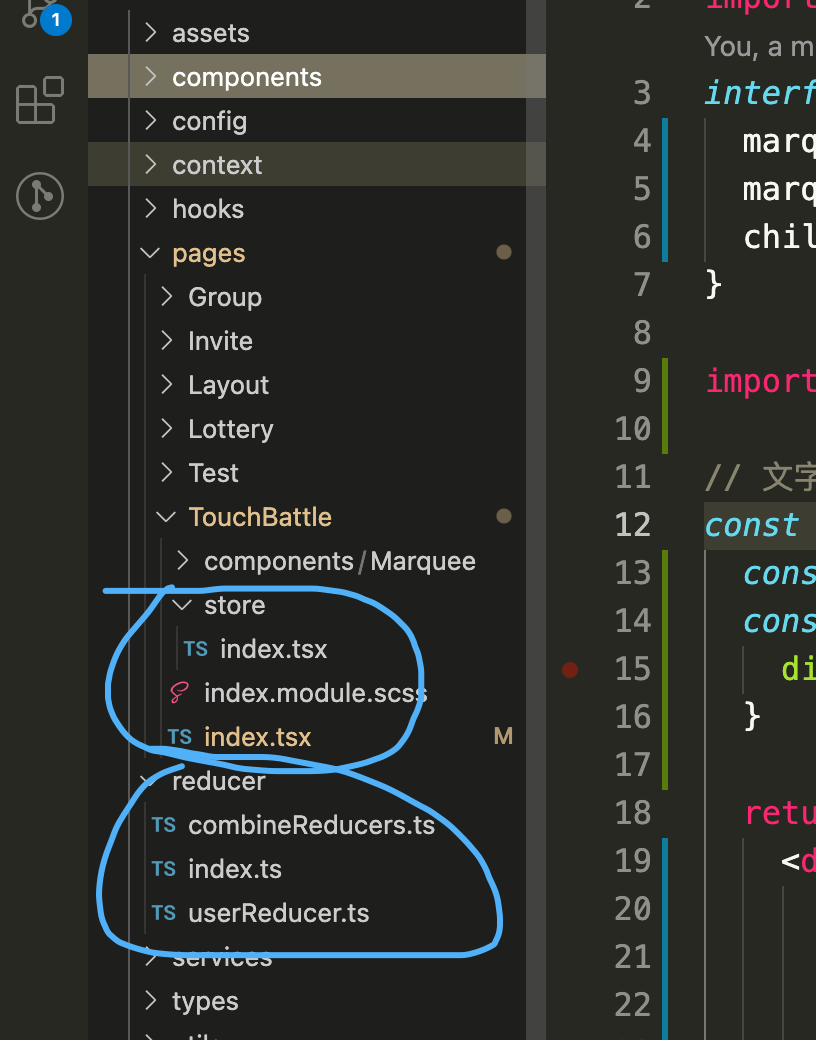816x1040 pixels.
Task: Open the Extensions view icon
Action: [40, 100]
